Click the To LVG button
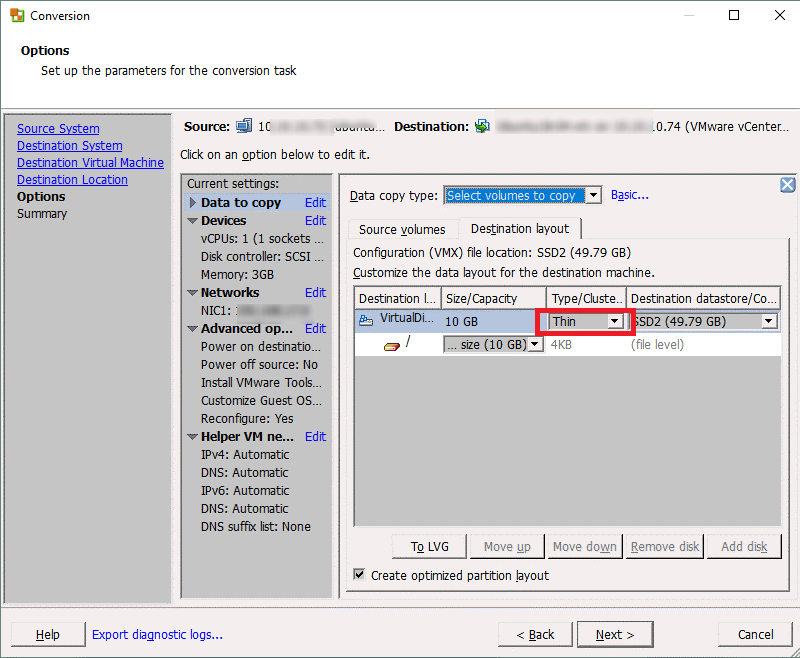Screen dimensions: 800x658 click(430, 547)
